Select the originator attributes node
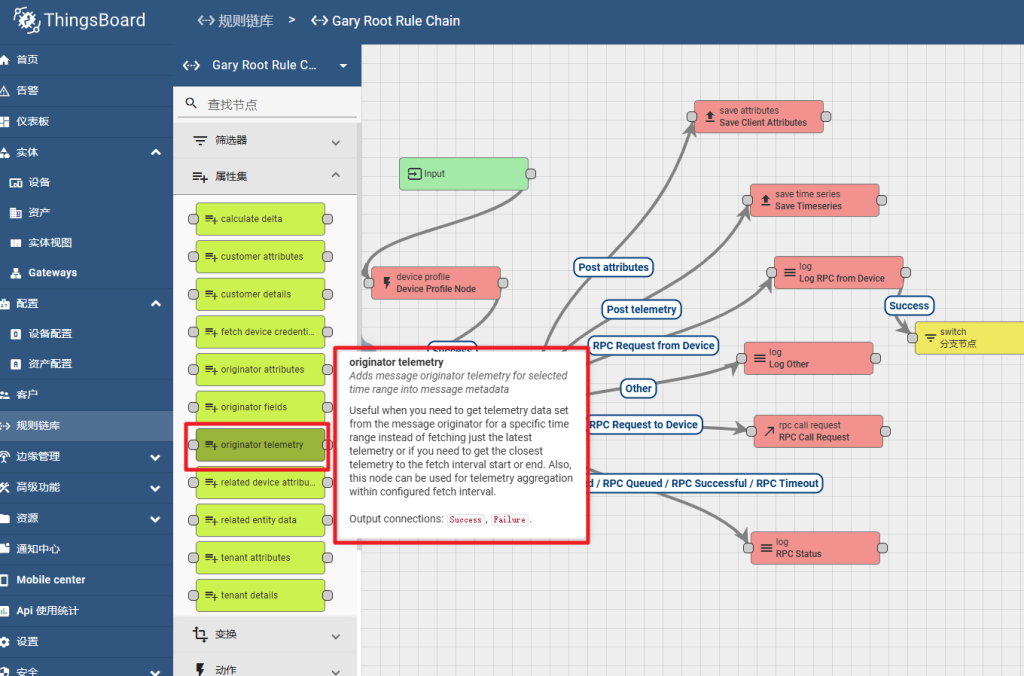The image size is (1024, 676). pyautogui.click(x=261, y=370)
